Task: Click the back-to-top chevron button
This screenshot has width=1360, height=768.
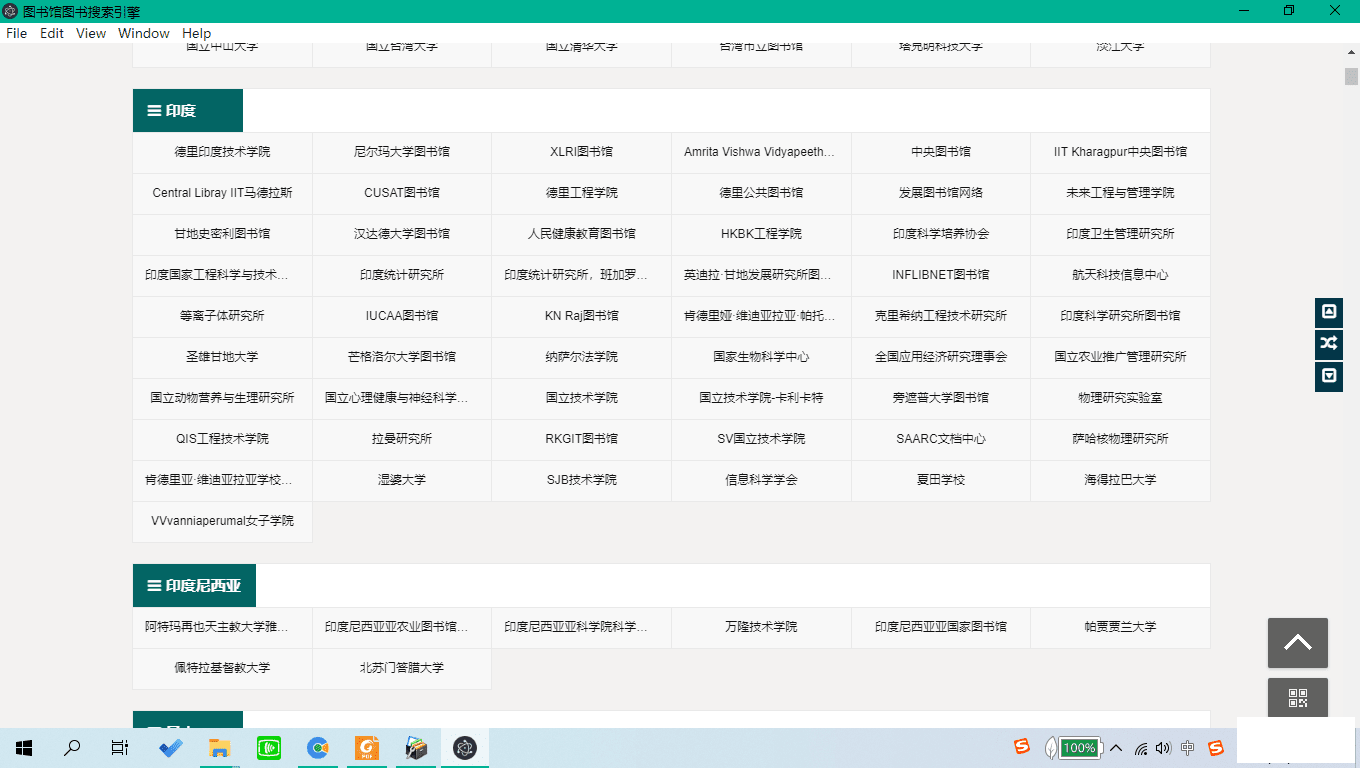Action: pos(1298,643)
